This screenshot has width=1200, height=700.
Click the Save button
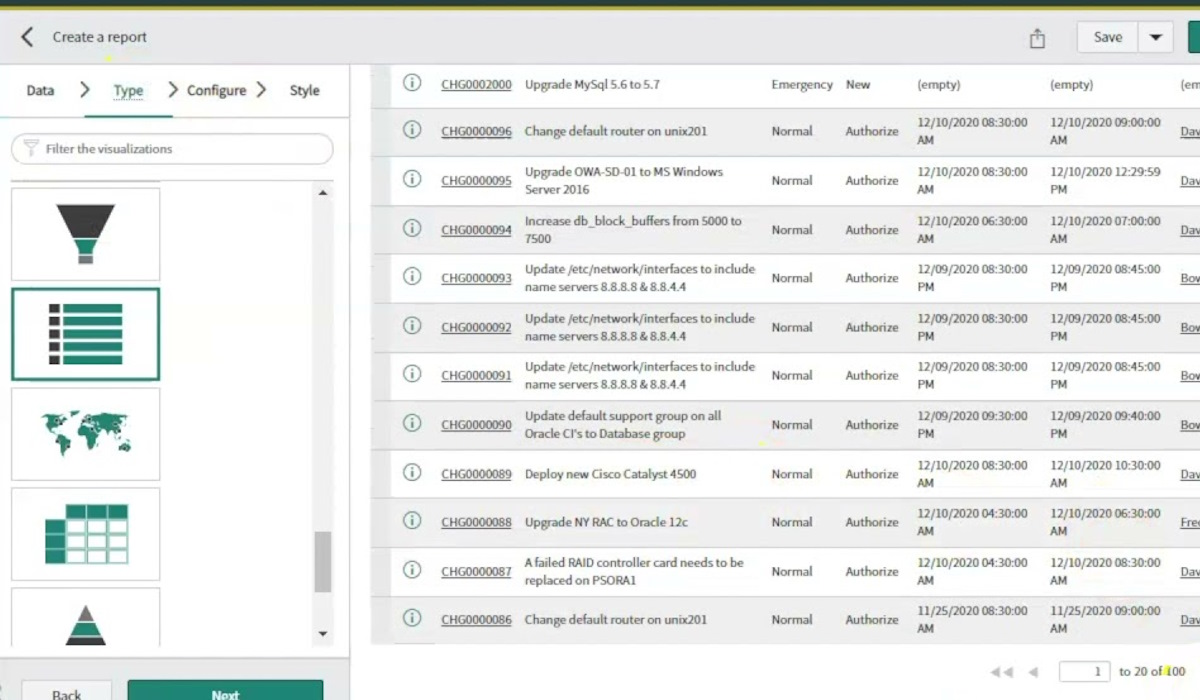click(x=1107, y=37)
